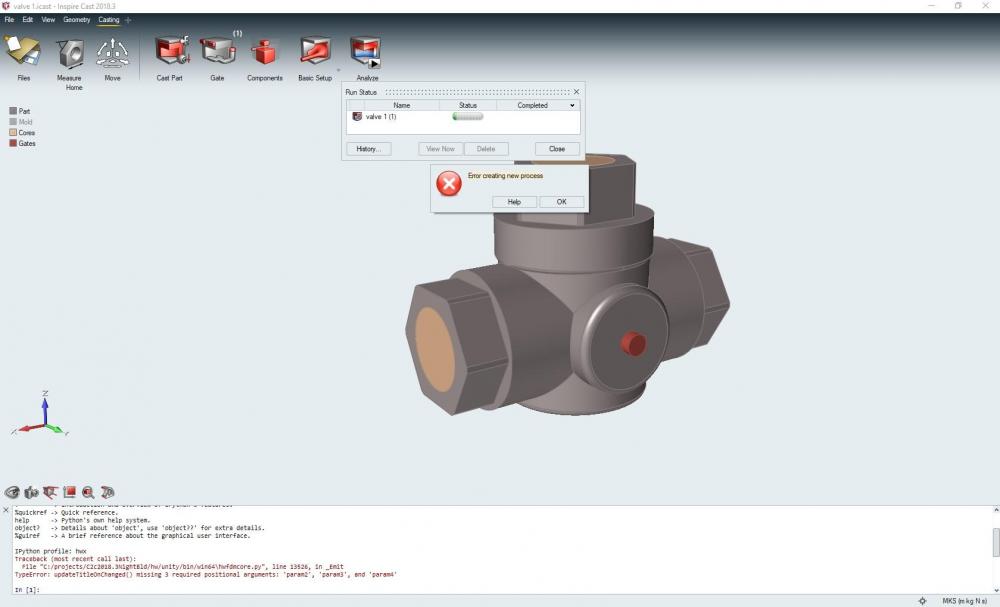Click the Gate tool icon

[x=217, y=51]
